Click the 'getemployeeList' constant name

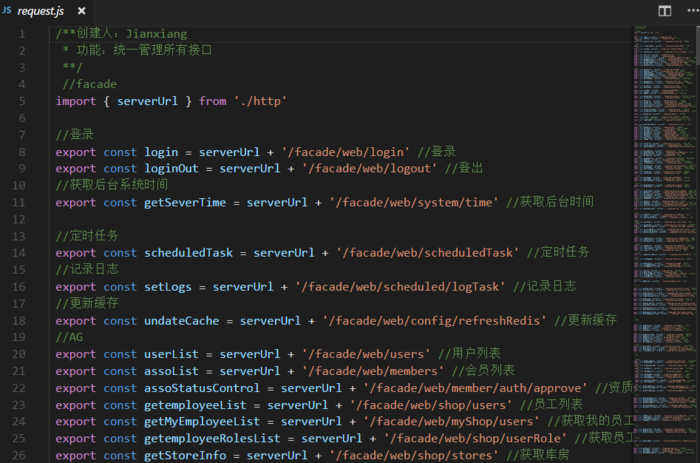click(195, 405)
